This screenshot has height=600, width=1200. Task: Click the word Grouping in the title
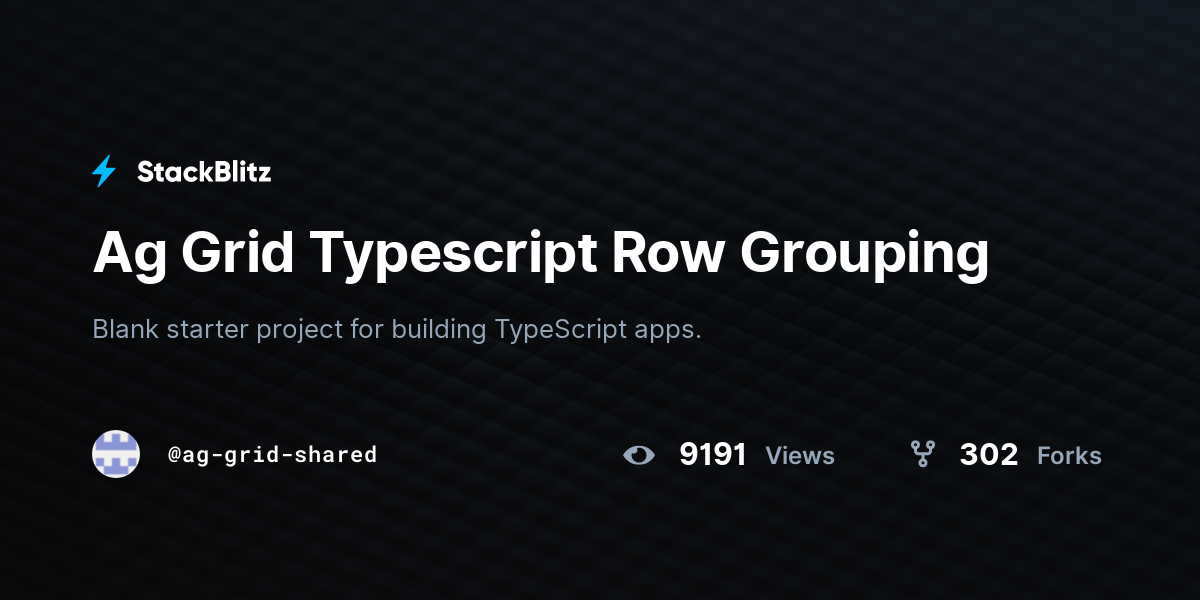[864, 254]
